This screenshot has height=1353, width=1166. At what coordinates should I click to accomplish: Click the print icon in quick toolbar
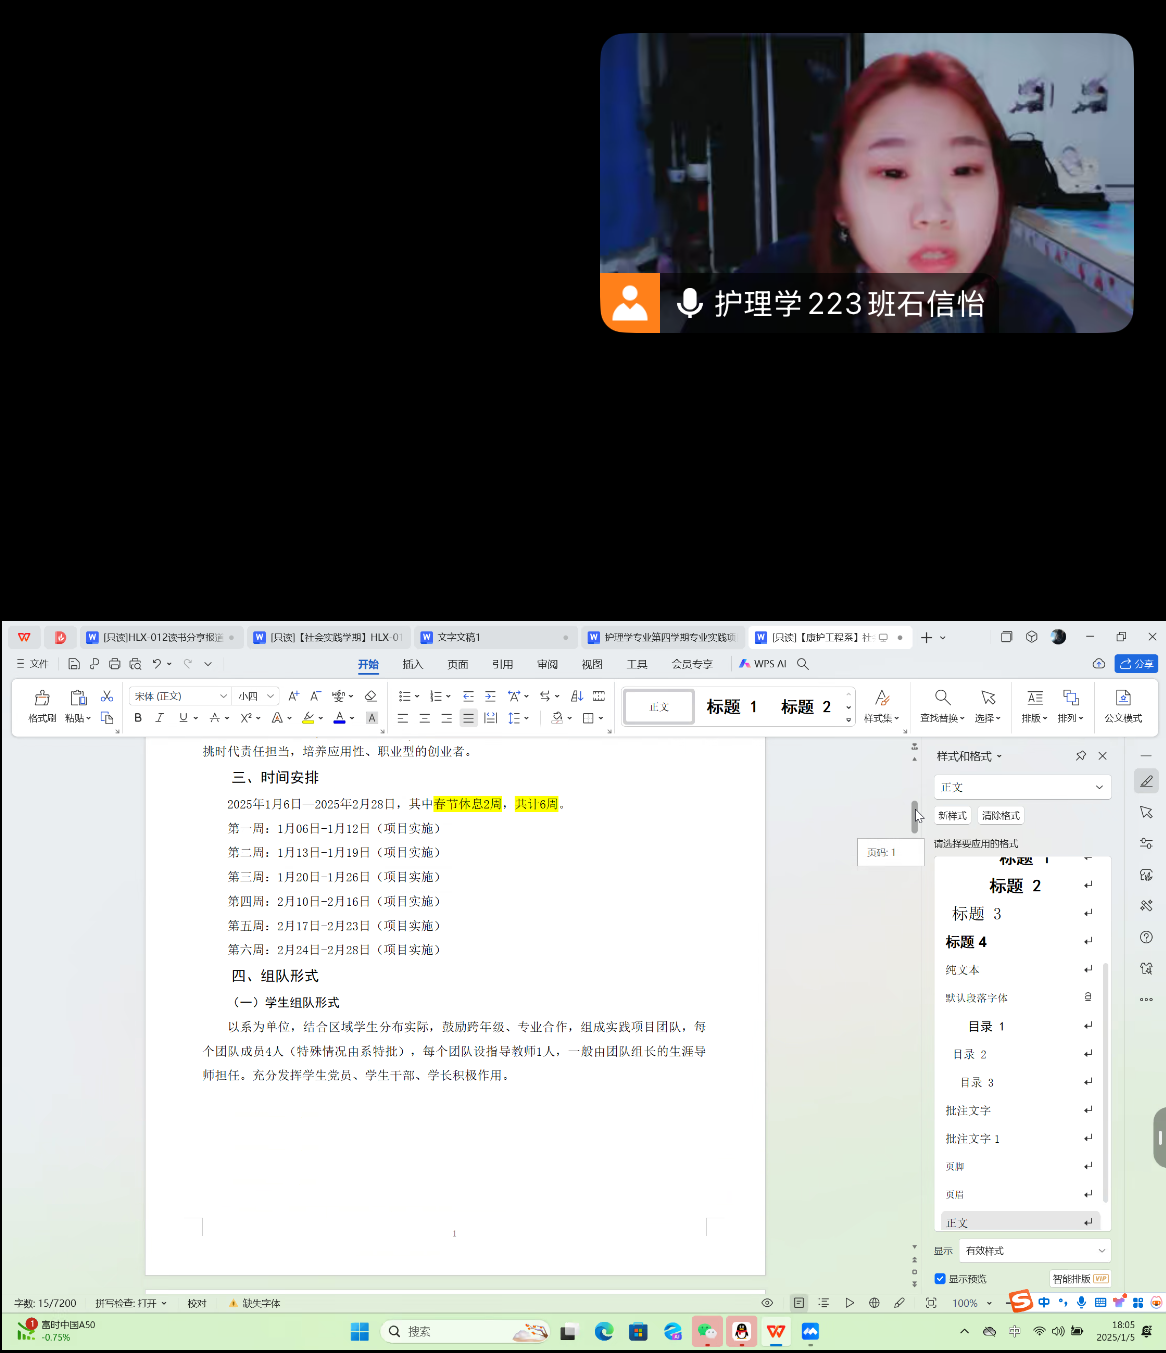tap(114, 664)
